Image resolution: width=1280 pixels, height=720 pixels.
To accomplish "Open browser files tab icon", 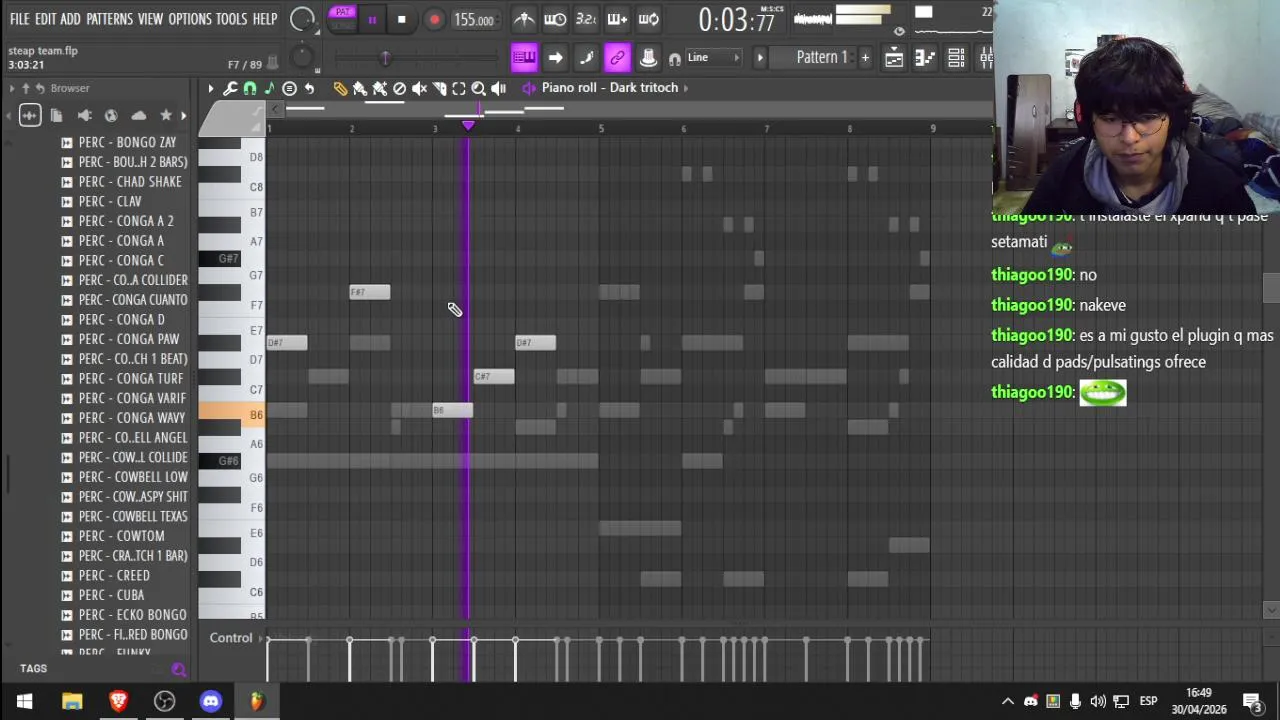I will point(56,116).
